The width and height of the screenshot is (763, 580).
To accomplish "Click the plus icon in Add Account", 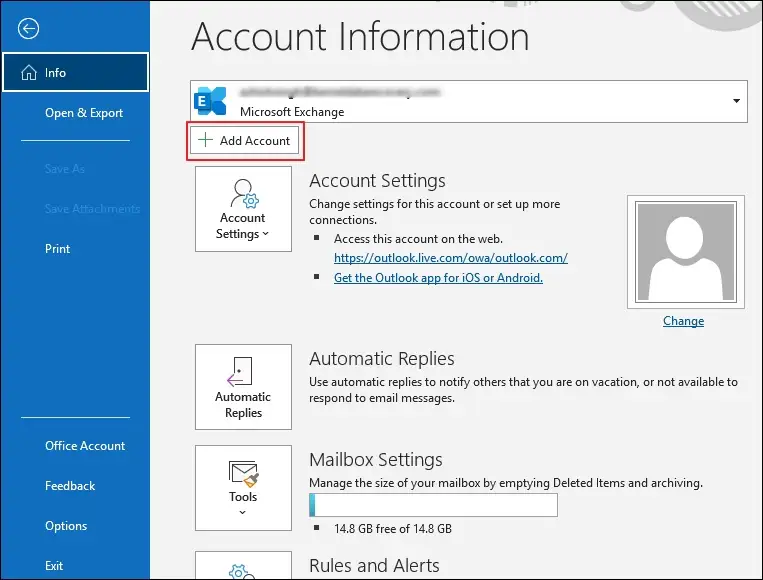I will [205, 140].
